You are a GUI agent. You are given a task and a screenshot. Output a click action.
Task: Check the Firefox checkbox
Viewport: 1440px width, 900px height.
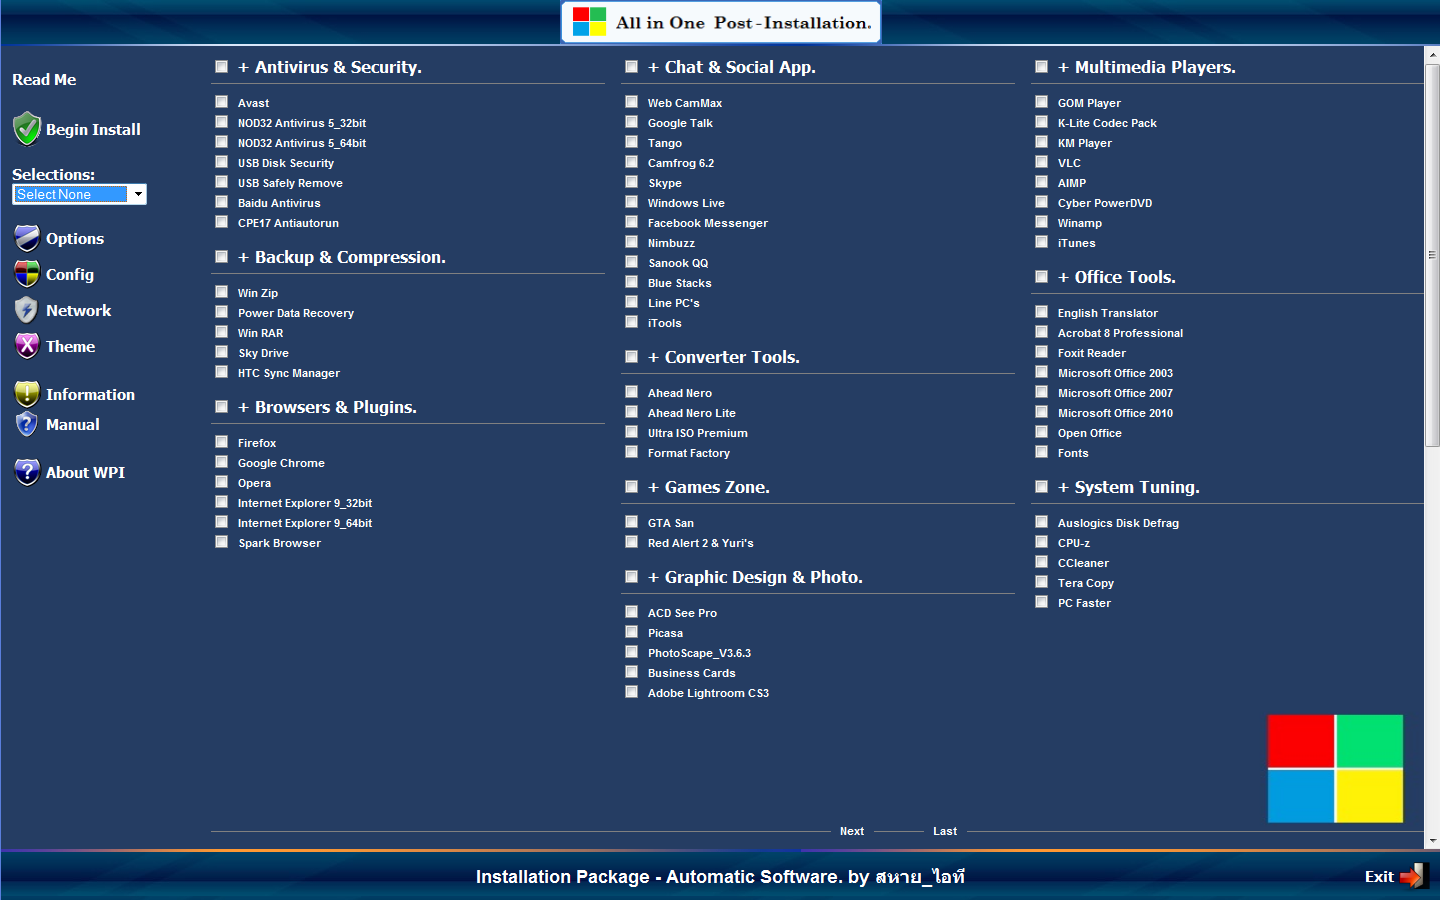point(222,442)
